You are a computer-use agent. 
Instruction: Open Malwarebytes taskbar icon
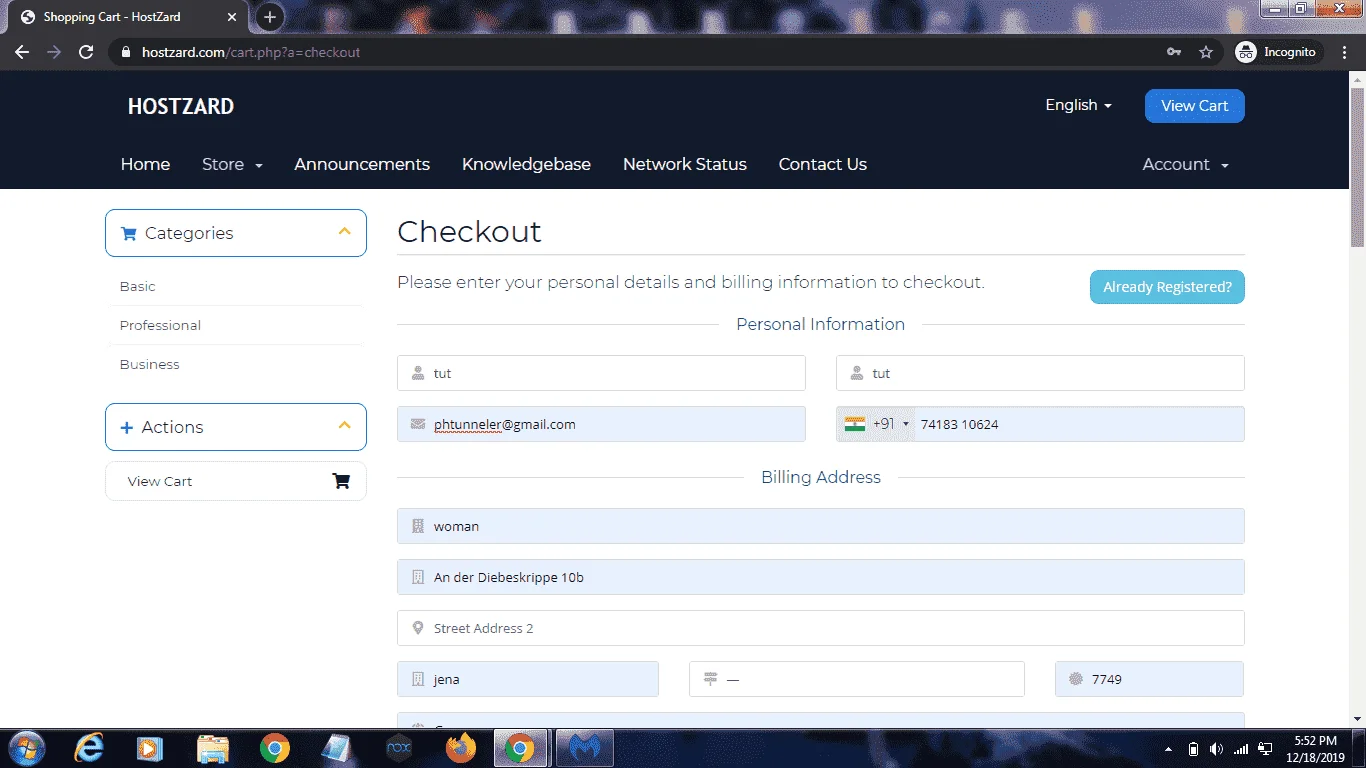pos(584,748)
